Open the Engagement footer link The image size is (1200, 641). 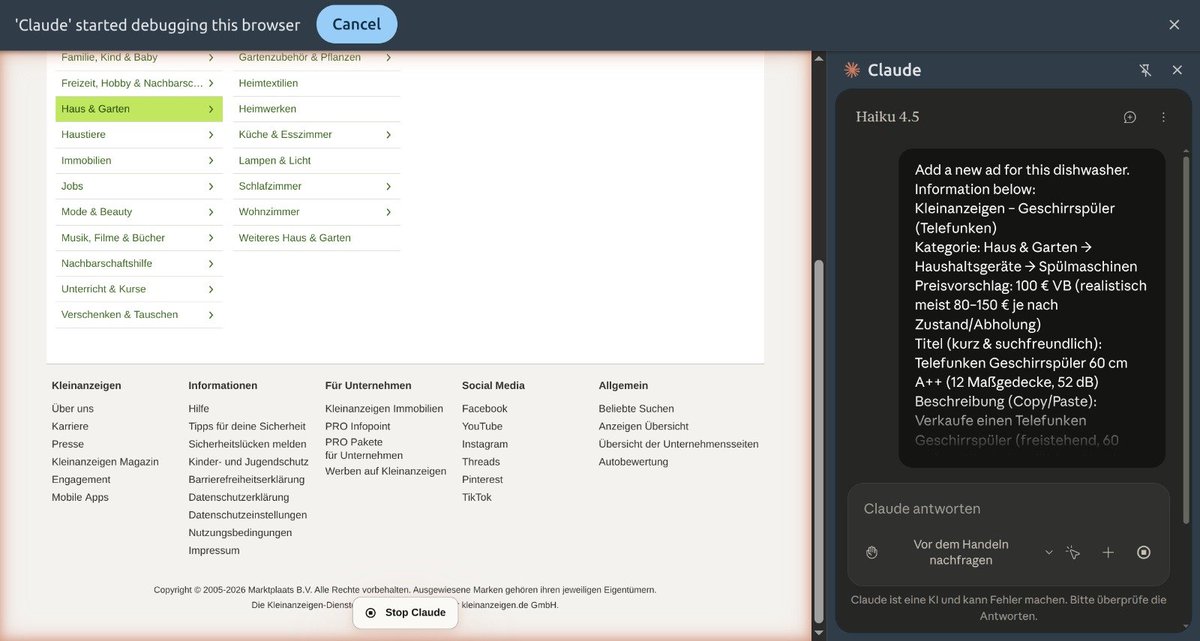coord(81,480)
